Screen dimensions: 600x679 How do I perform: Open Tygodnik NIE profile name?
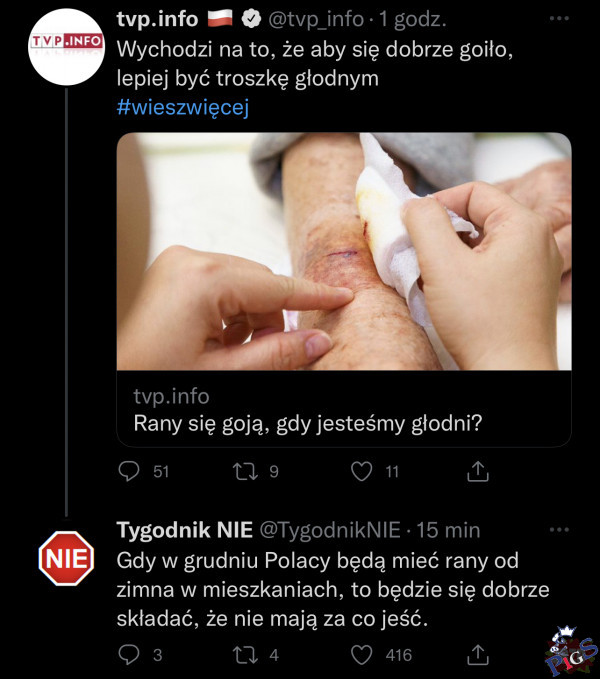pyautogui.click(x=184, y=530)
